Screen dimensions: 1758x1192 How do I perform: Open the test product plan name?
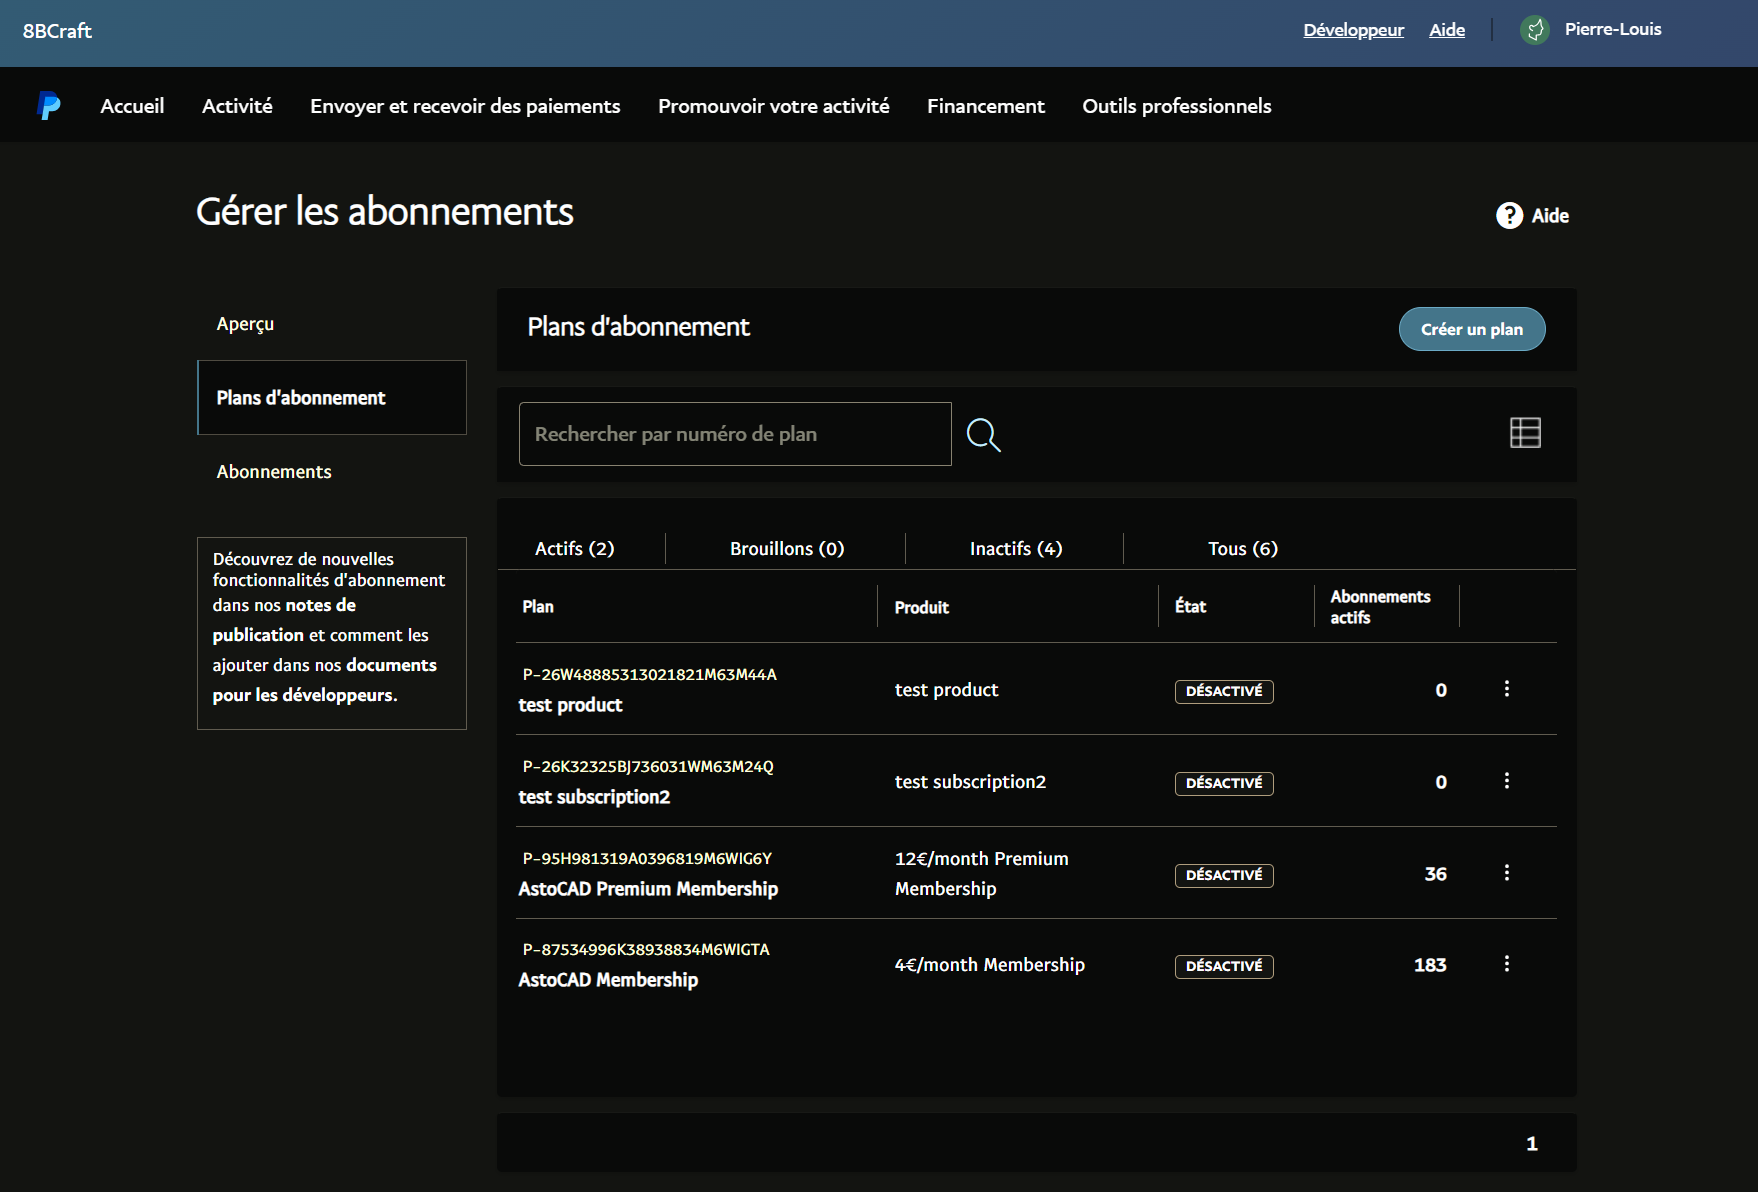pyautogui.click(x=570, y=705)
